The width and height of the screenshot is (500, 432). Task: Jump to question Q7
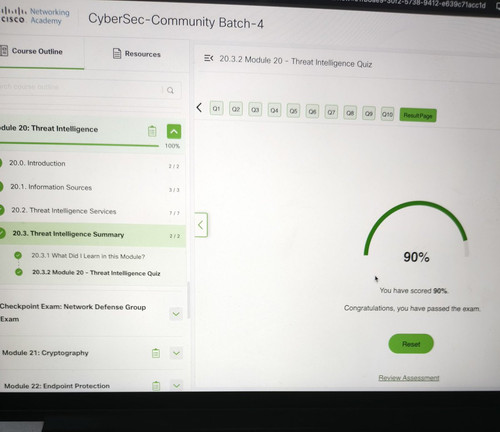(x=331, y=112)
